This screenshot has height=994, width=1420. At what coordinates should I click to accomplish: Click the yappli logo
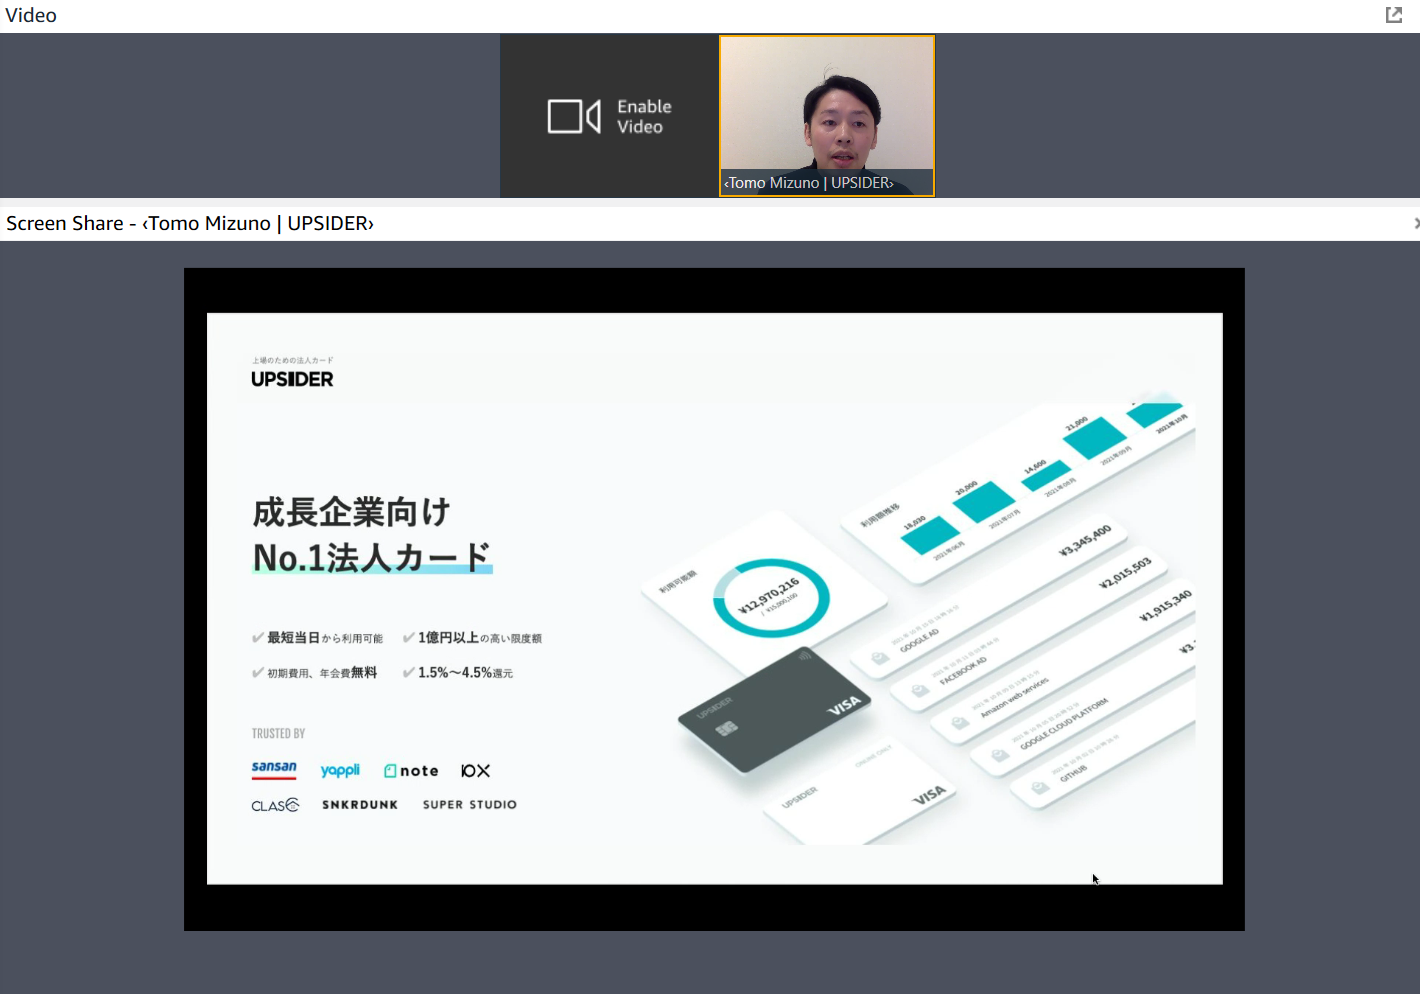coord(340,771)
